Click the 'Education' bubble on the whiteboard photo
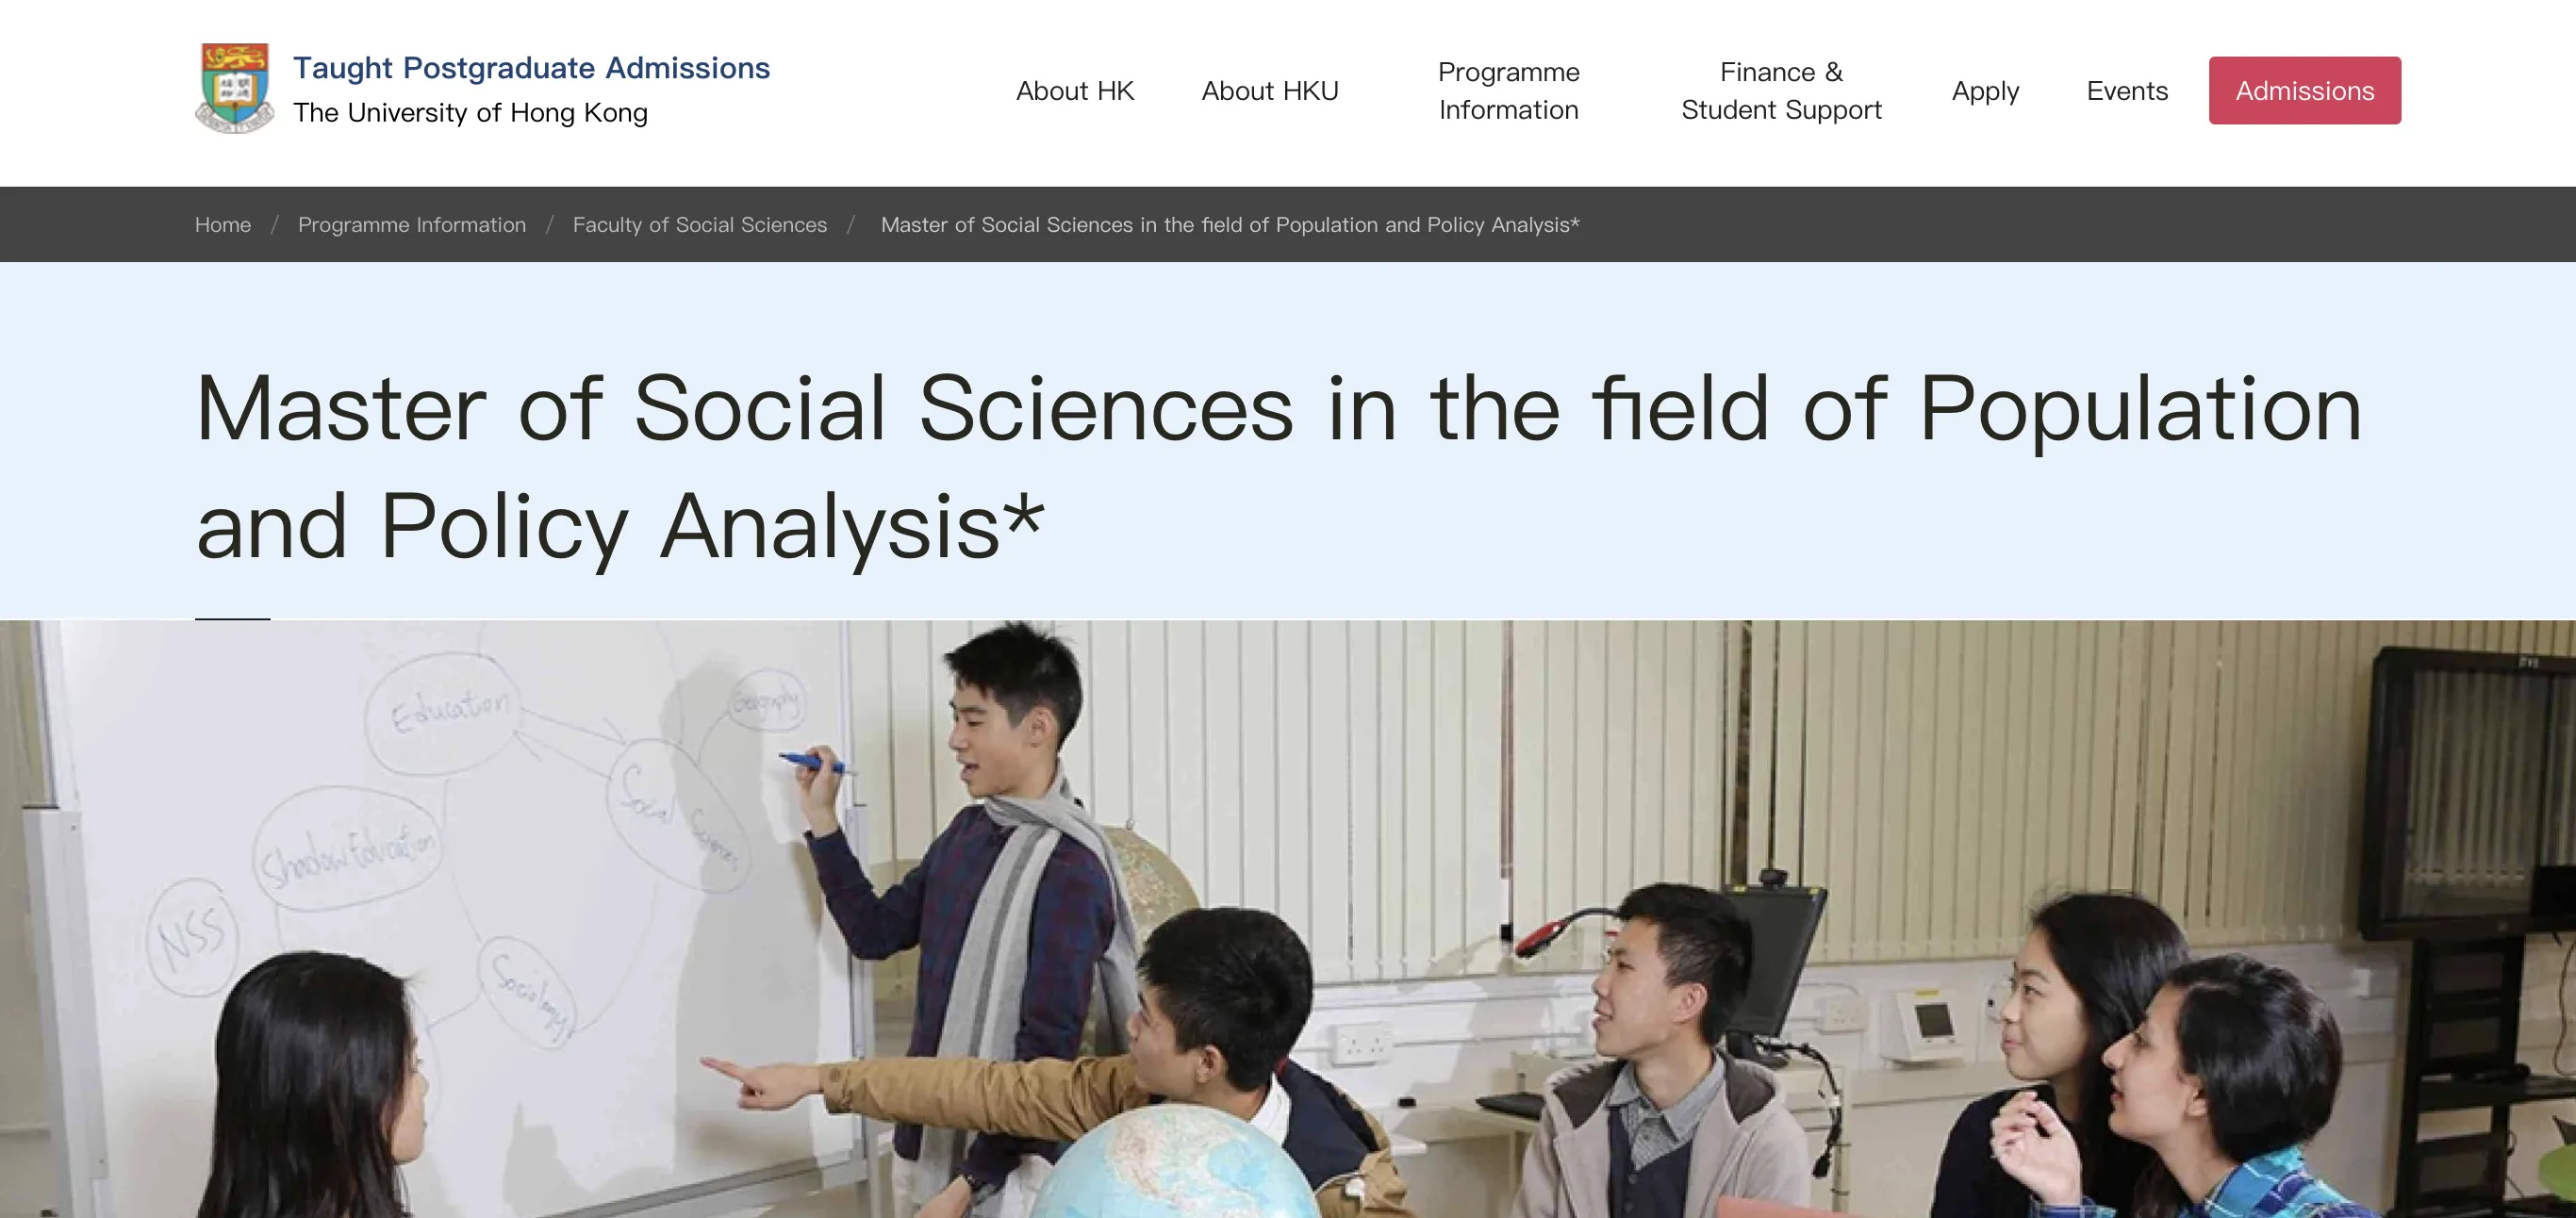 (x=448, y=709)
